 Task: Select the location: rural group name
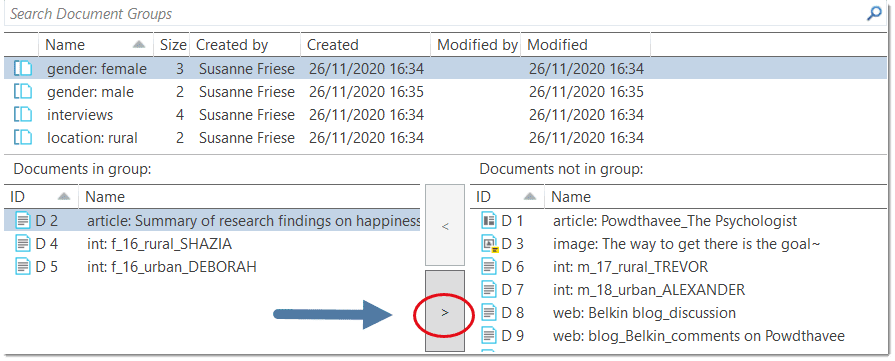(92, 138)
